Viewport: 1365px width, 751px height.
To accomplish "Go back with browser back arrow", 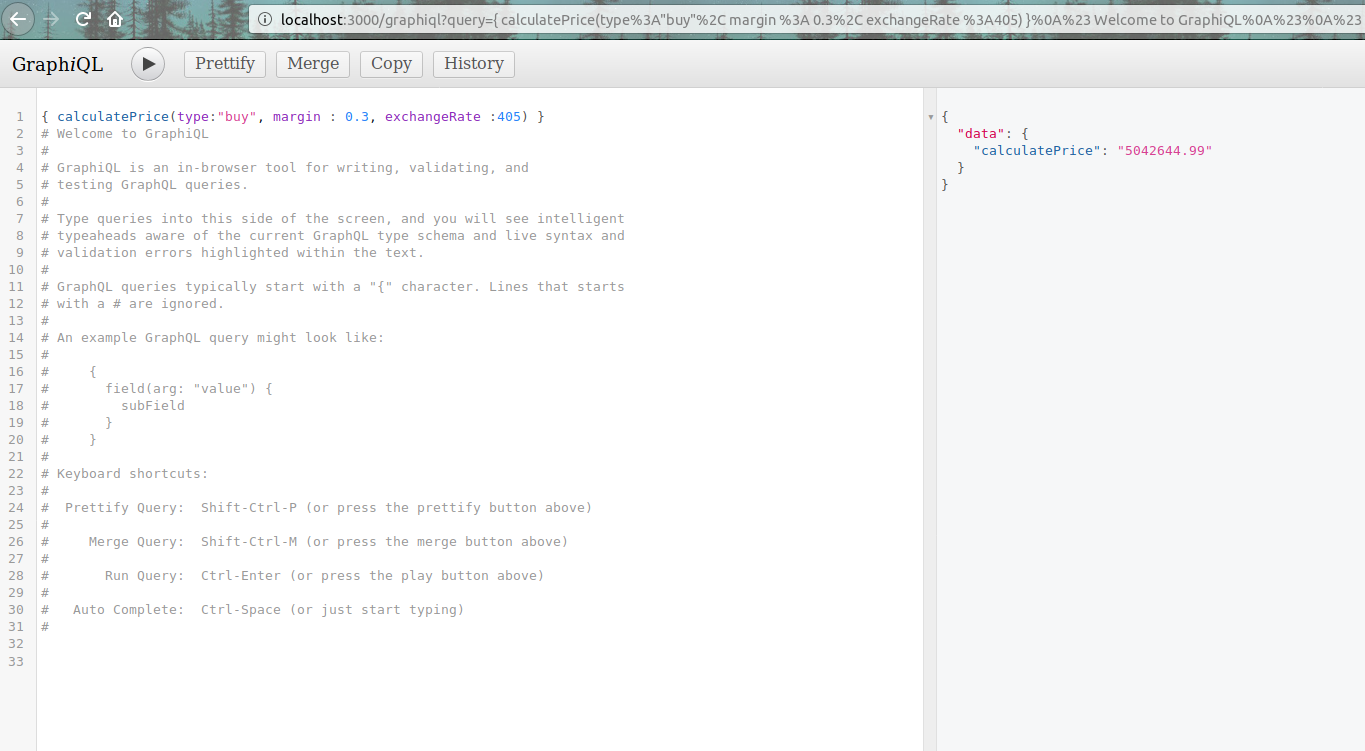I will coord(19,19).
